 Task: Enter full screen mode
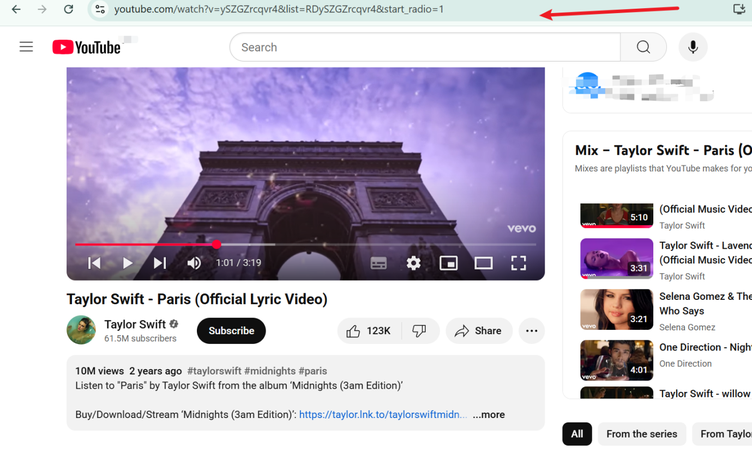point(518,263)
